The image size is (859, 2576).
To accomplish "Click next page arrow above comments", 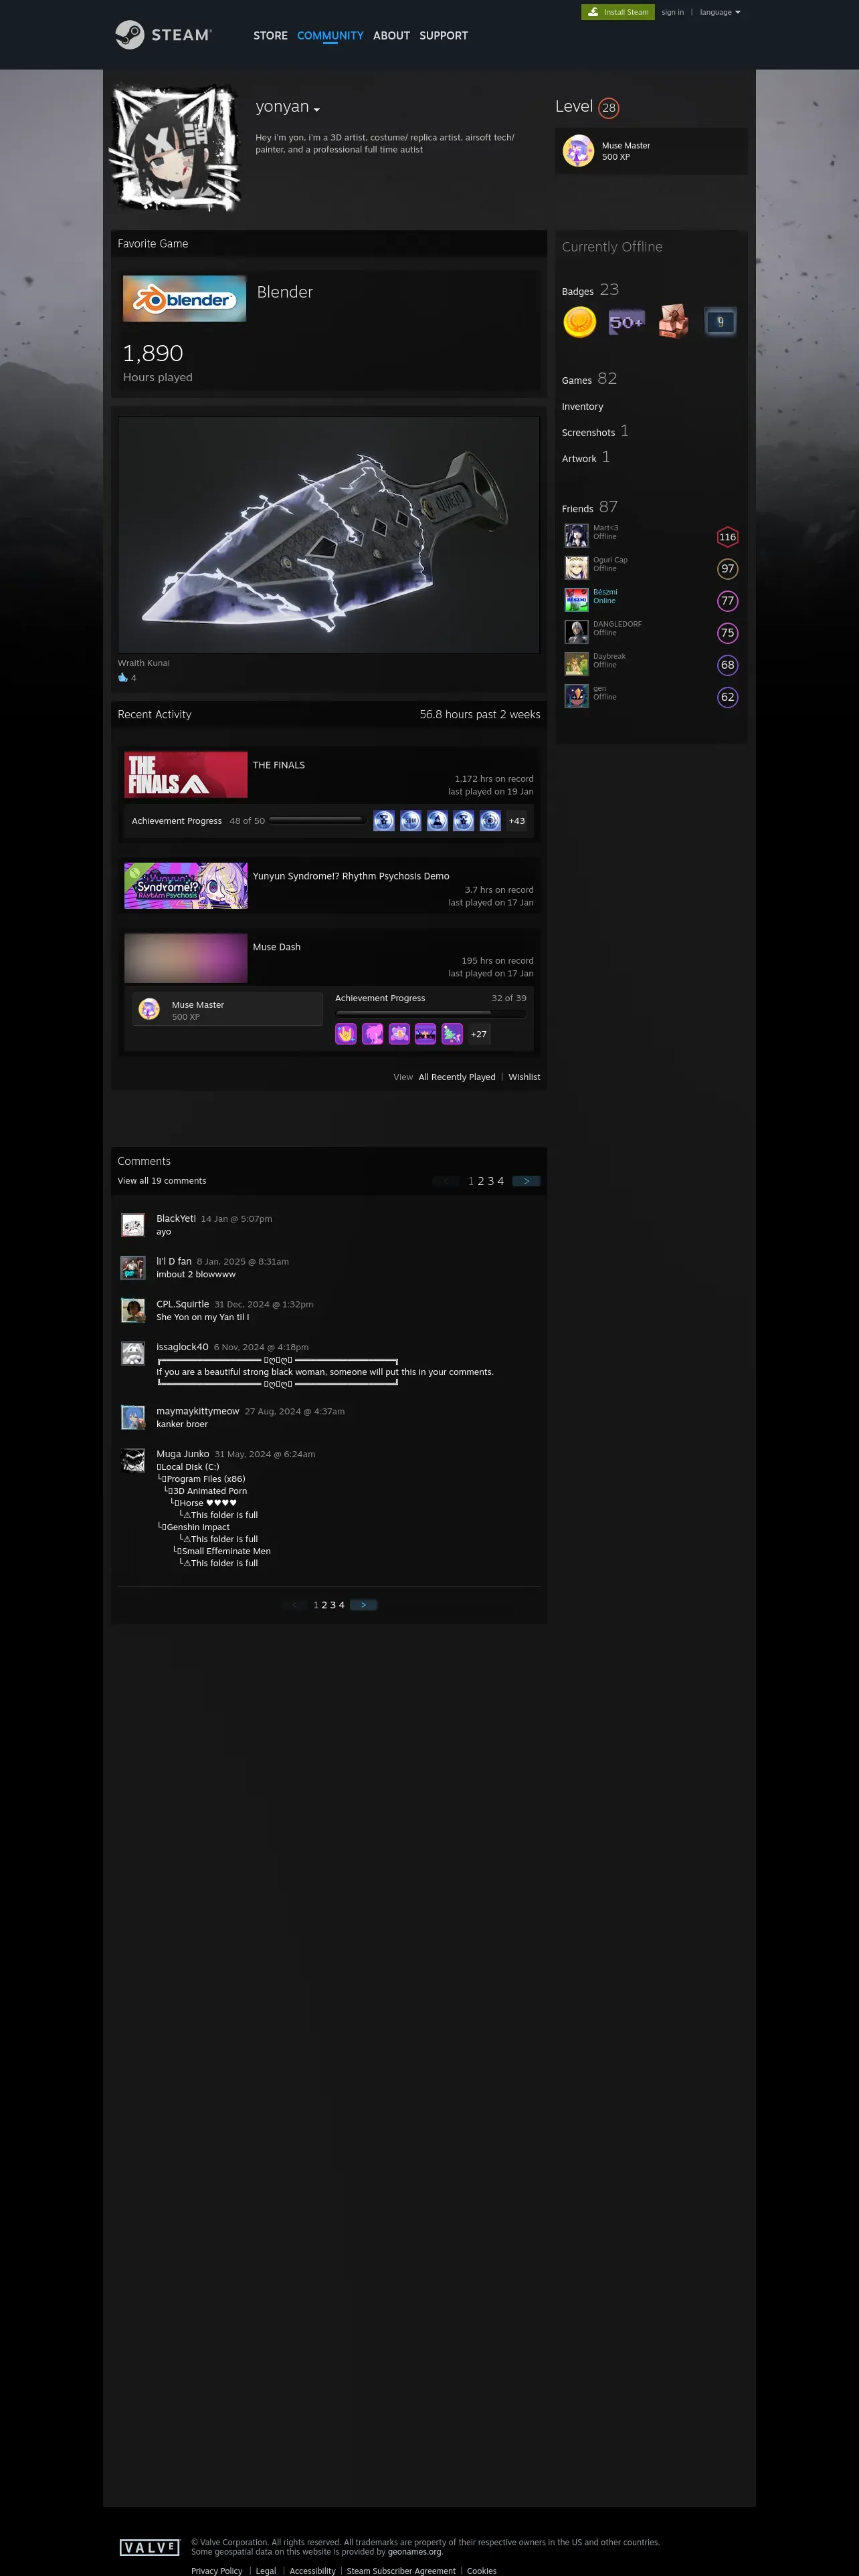I will click(526, 1181).
